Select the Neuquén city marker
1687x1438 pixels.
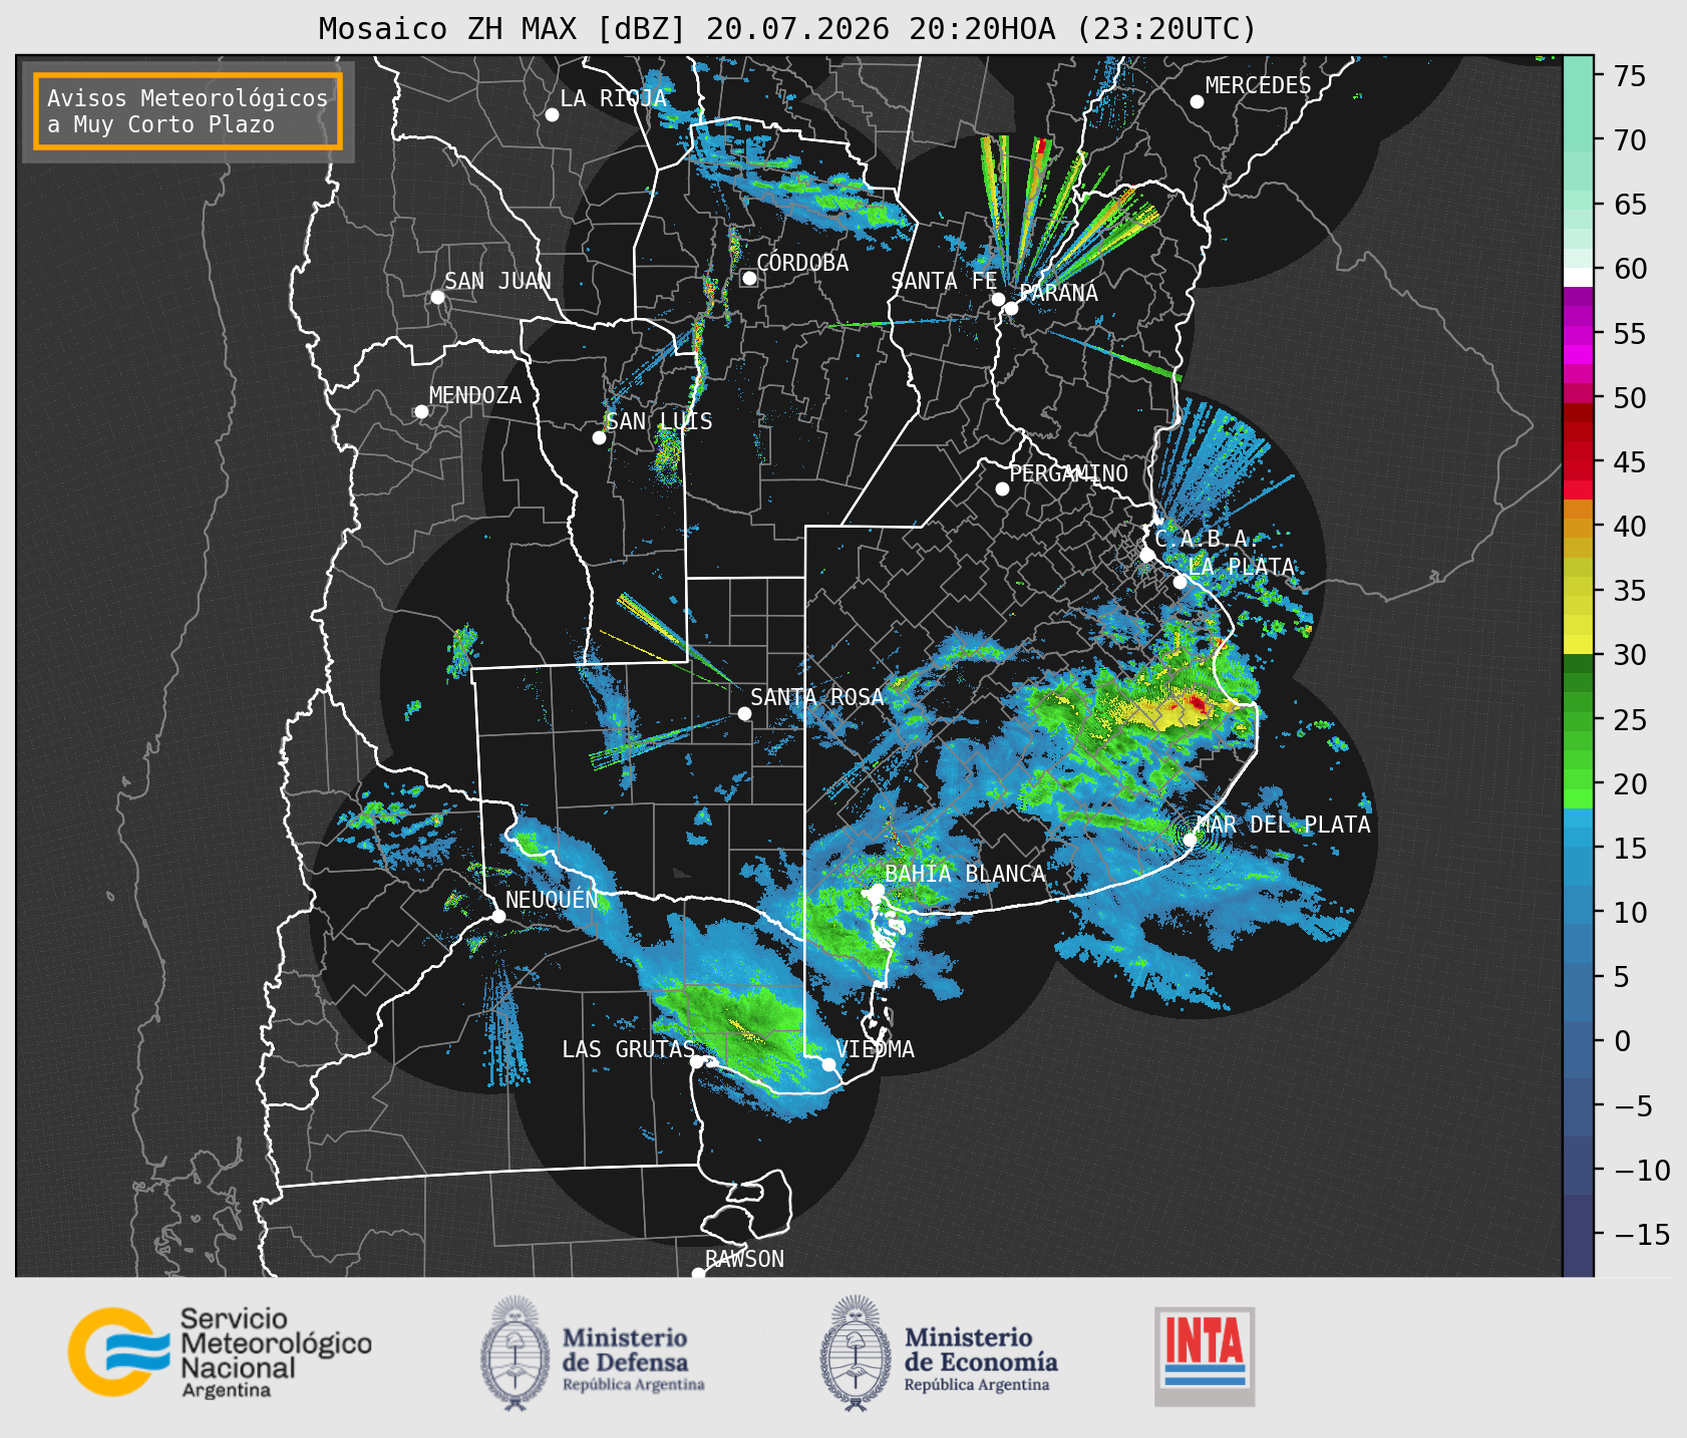(x=498, y=915)
